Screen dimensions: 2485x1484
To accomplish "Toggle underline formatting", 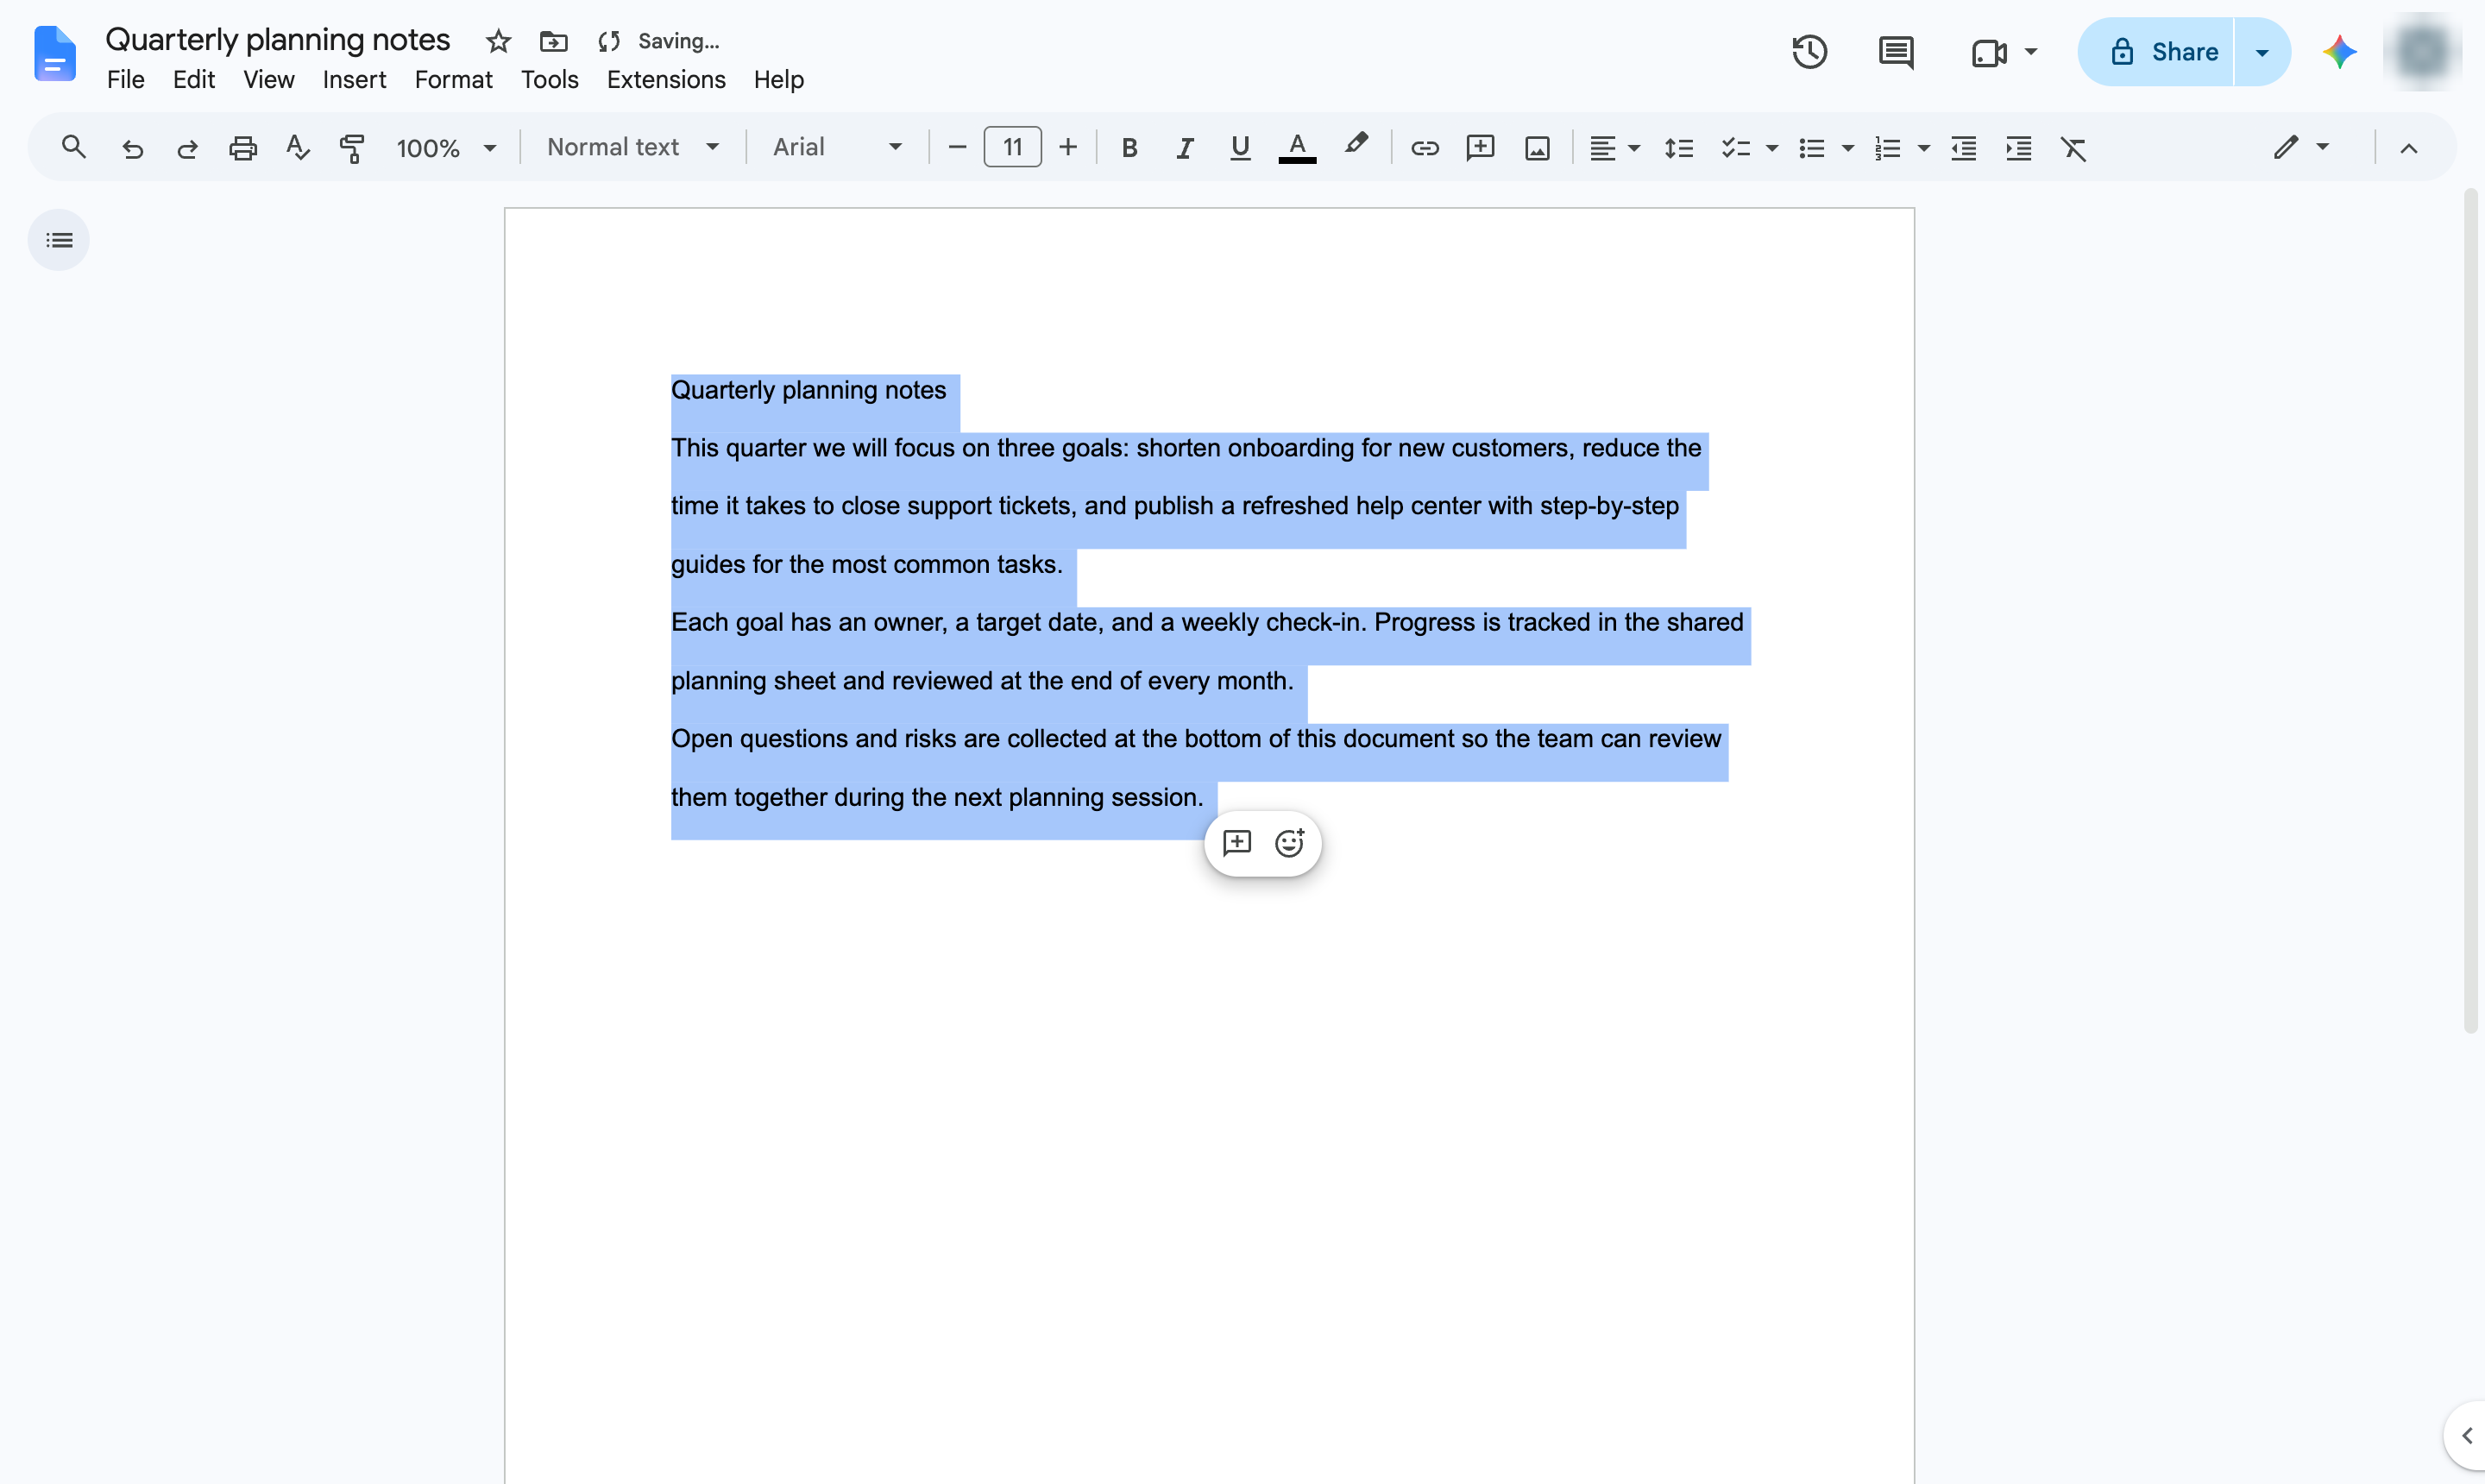I will click(1240, 148).
